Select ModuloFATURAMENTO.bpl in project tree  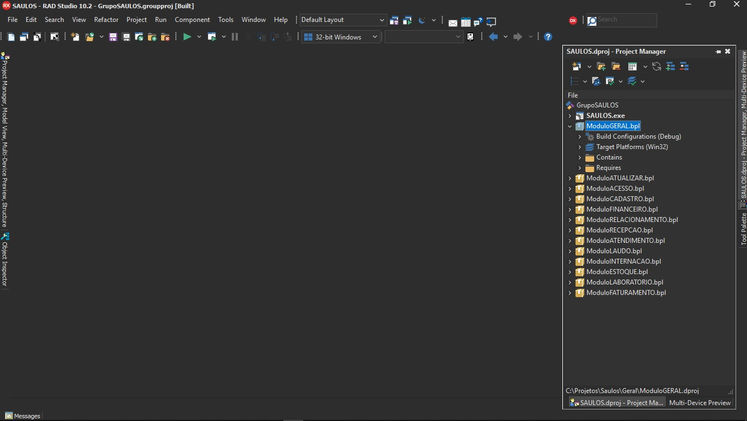(x=626, y=293)
